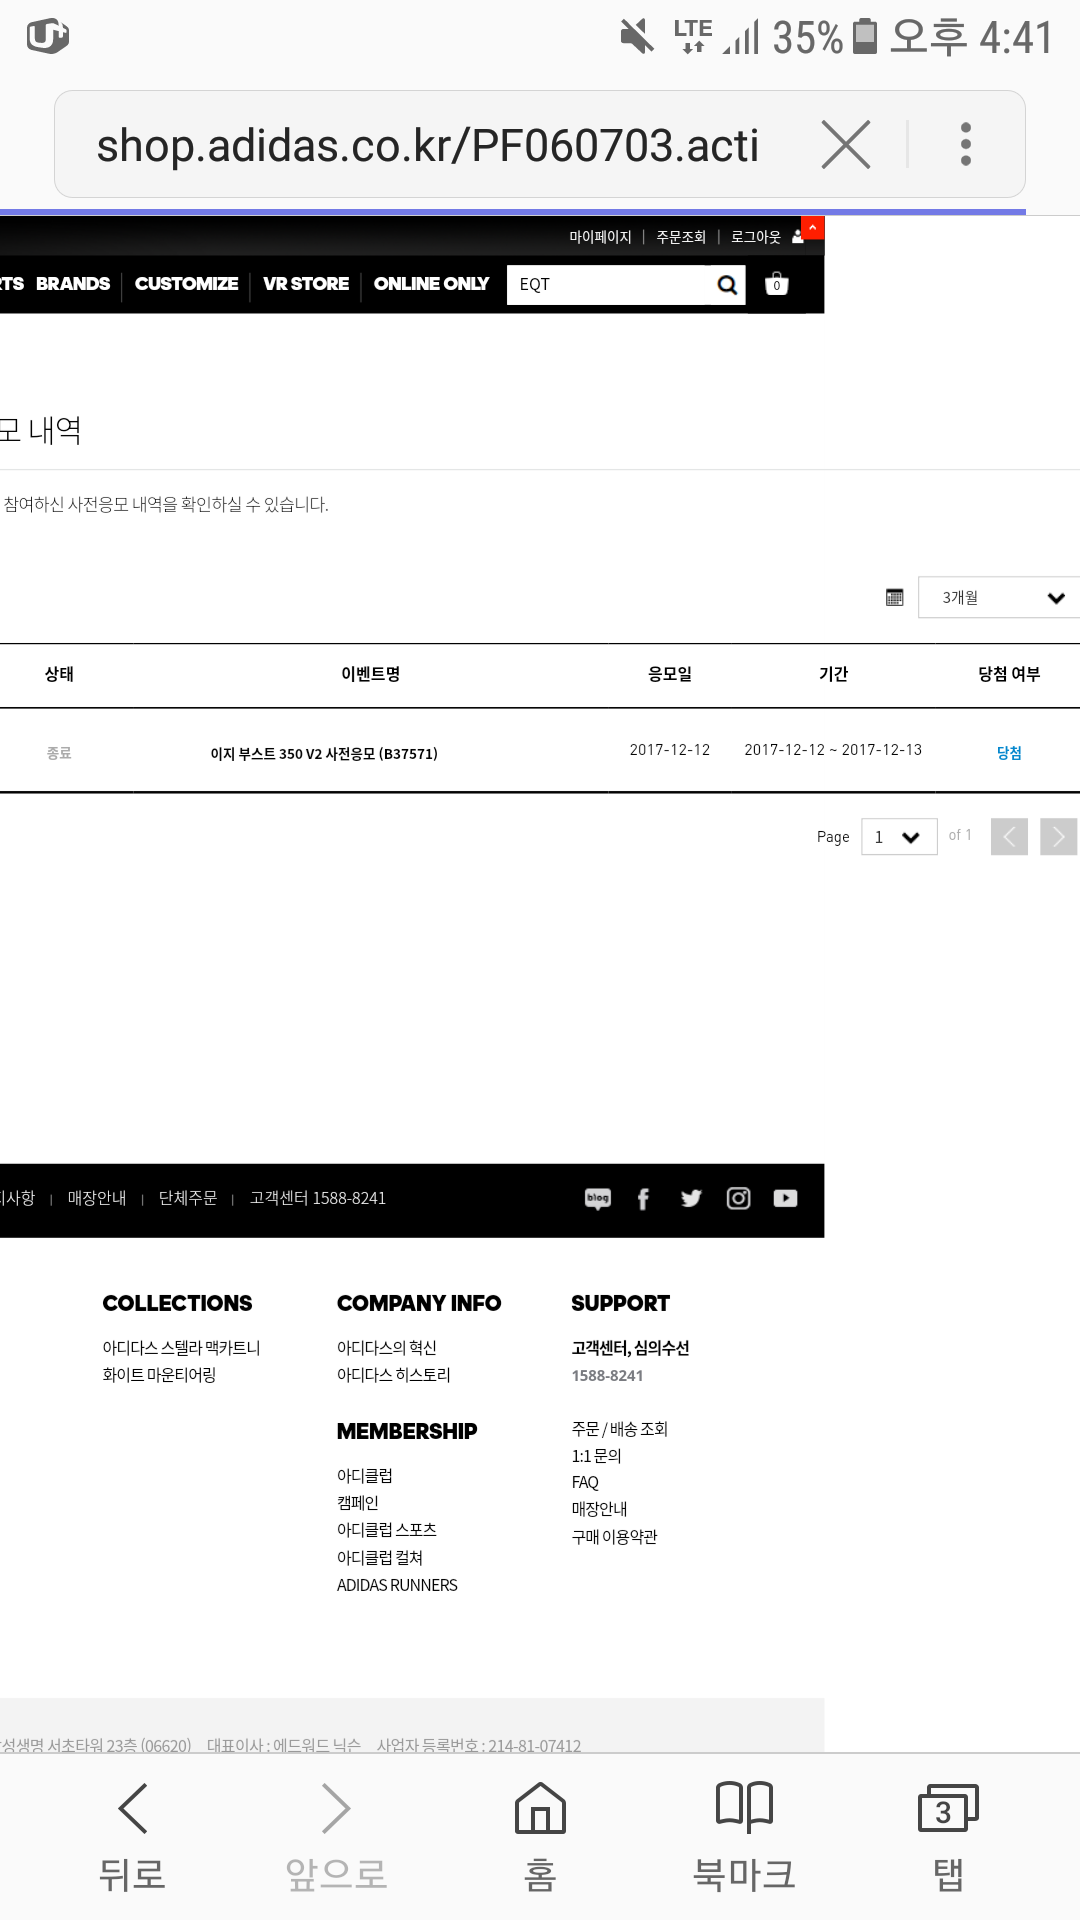The height and width of the screenshot is (1920, 1080).
Task: Tap the browser address bar URL
Action: click(x=428, y=145)
